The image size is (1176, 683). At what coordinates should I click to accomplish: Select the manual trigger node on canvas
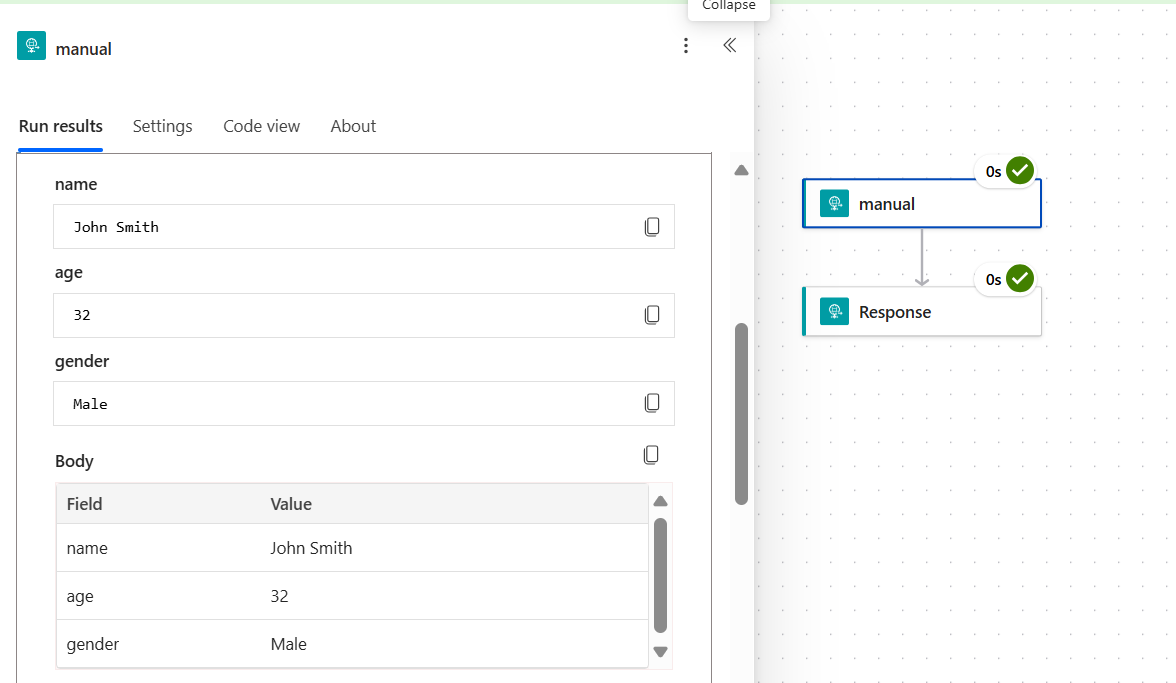(x=922, y=203)
